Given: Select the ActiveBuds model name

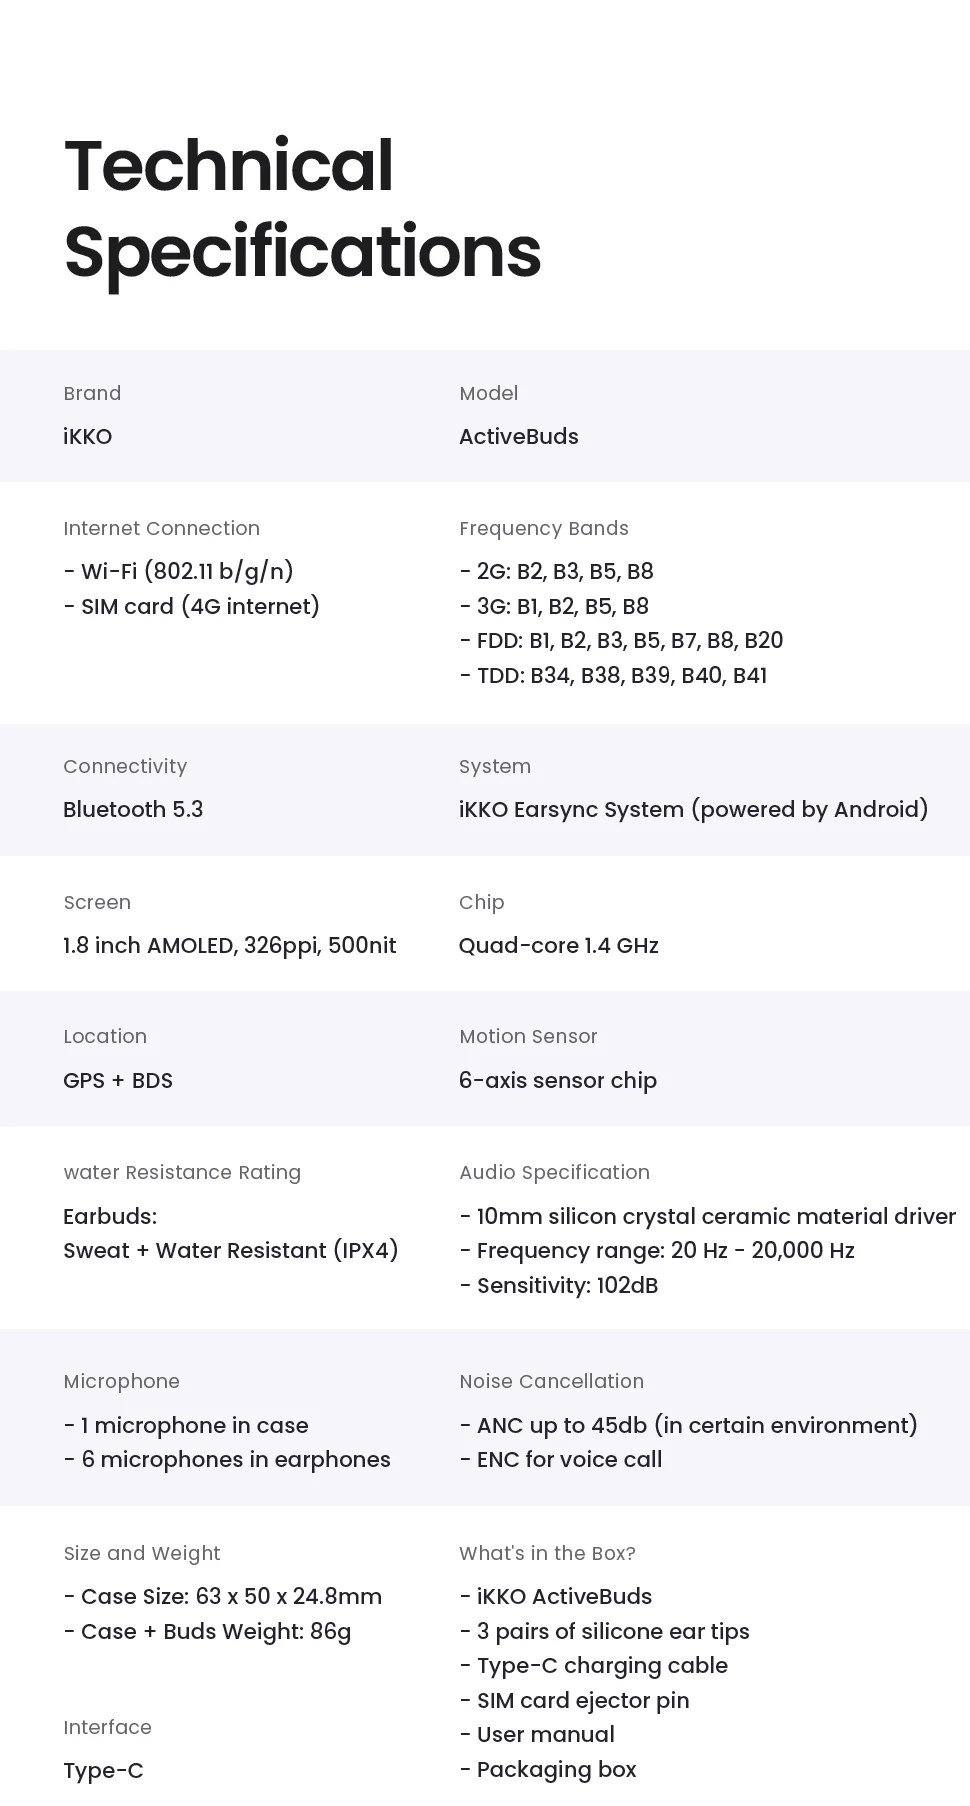Looking at the screenshot, I should click(x=518, y=437).
